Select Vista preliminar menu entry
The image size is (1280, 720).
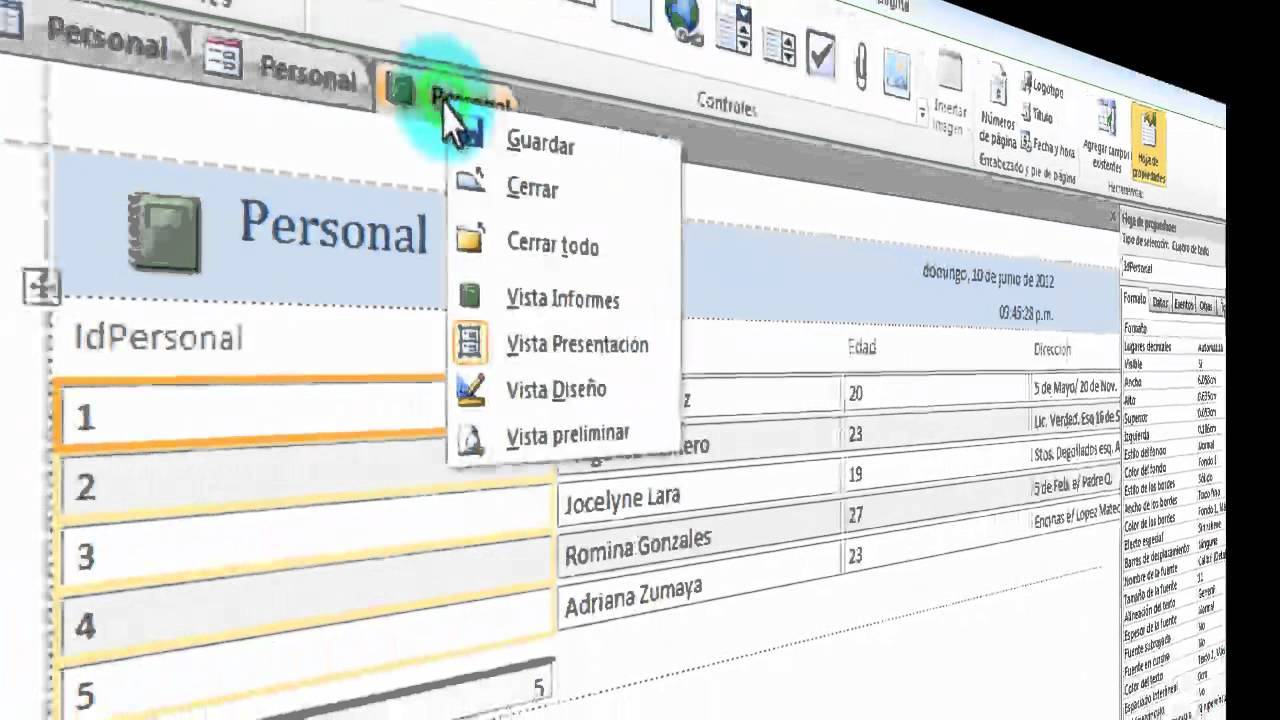pos(567,435)
